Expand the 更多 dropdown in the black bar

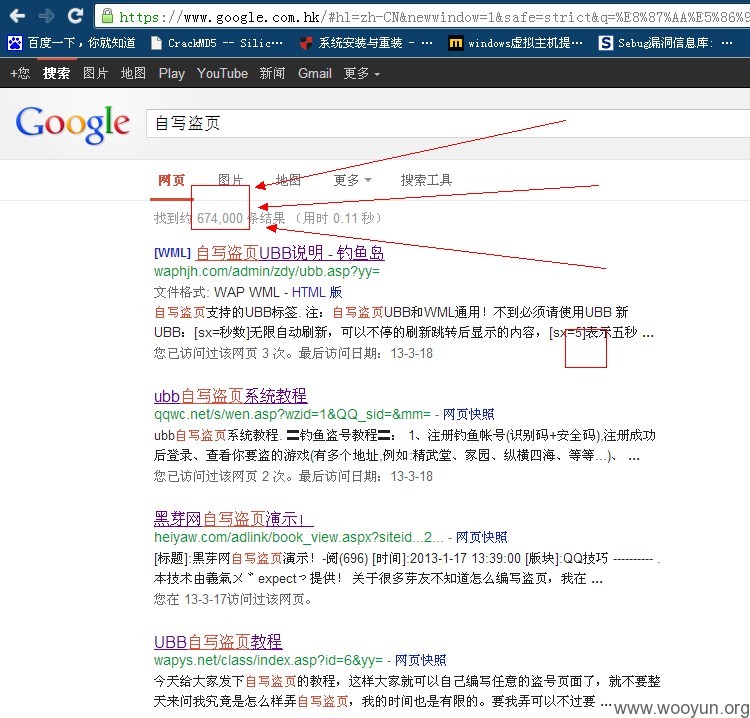(361, 73)
